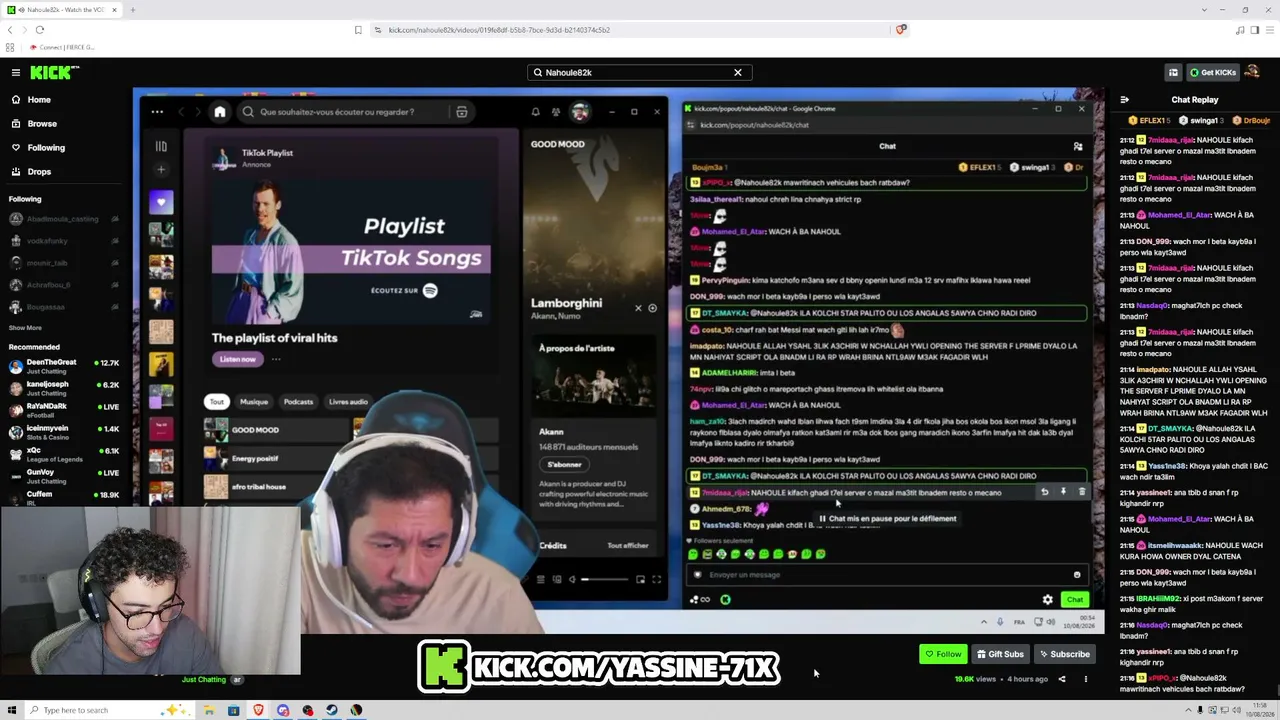Select the Musique filter chip in Spotify
The image size is (1280, 720).
(254, 402)
